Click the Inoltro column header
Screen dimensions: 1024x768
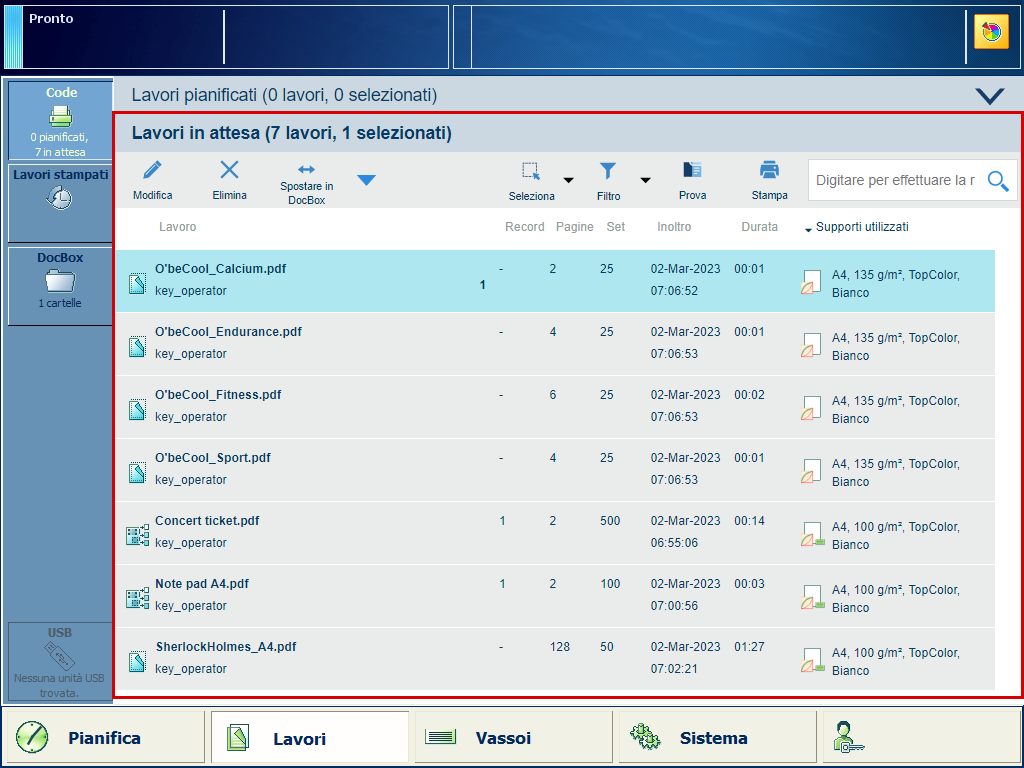(674, 227)
